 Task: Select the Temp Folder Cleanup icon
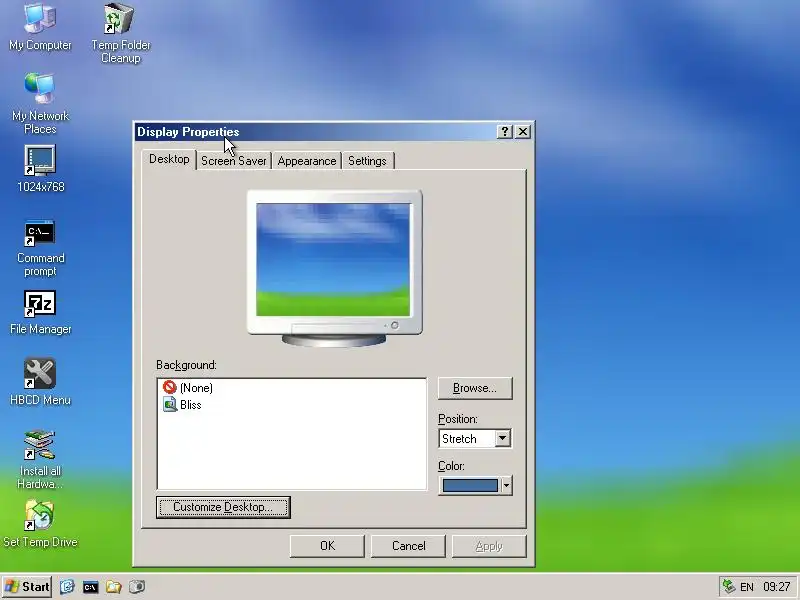click(120, 33)
